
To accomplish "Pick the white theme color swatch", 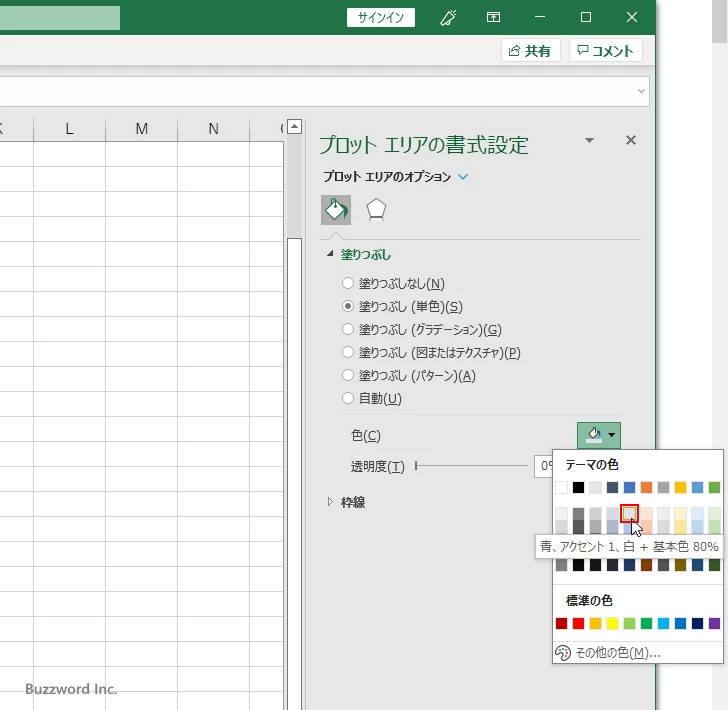I will click(x=561, y=488).
